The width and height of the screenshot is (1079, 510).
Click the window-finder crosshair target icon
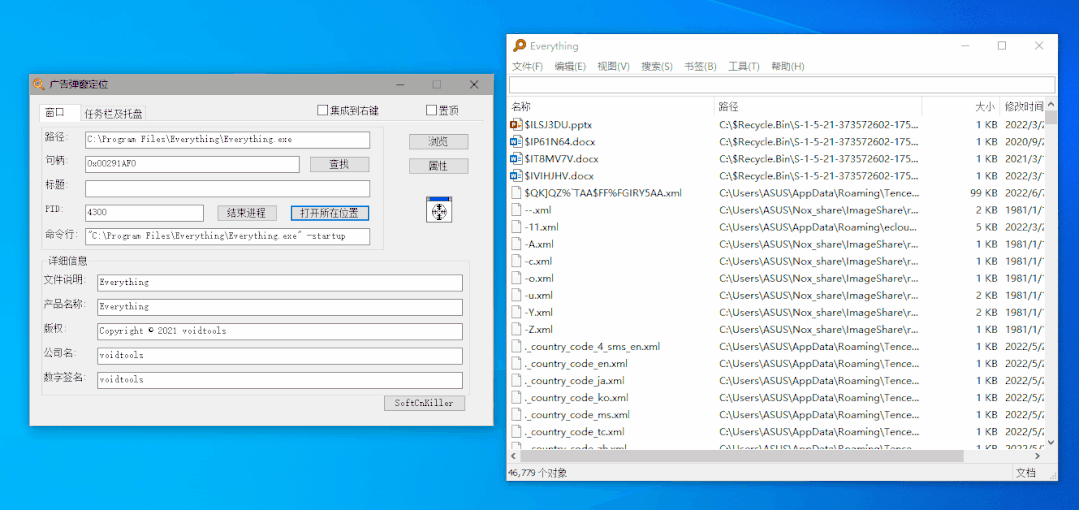point(439,211)
